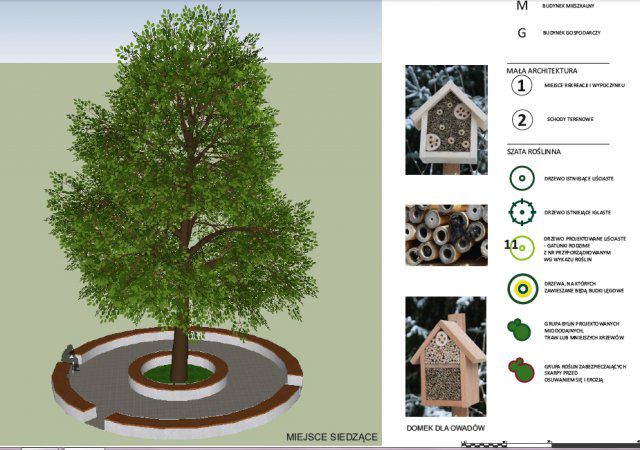Click the 'SCHODY TERENOWE' label
Screen dimensions: 640x450
pos(570,119)
